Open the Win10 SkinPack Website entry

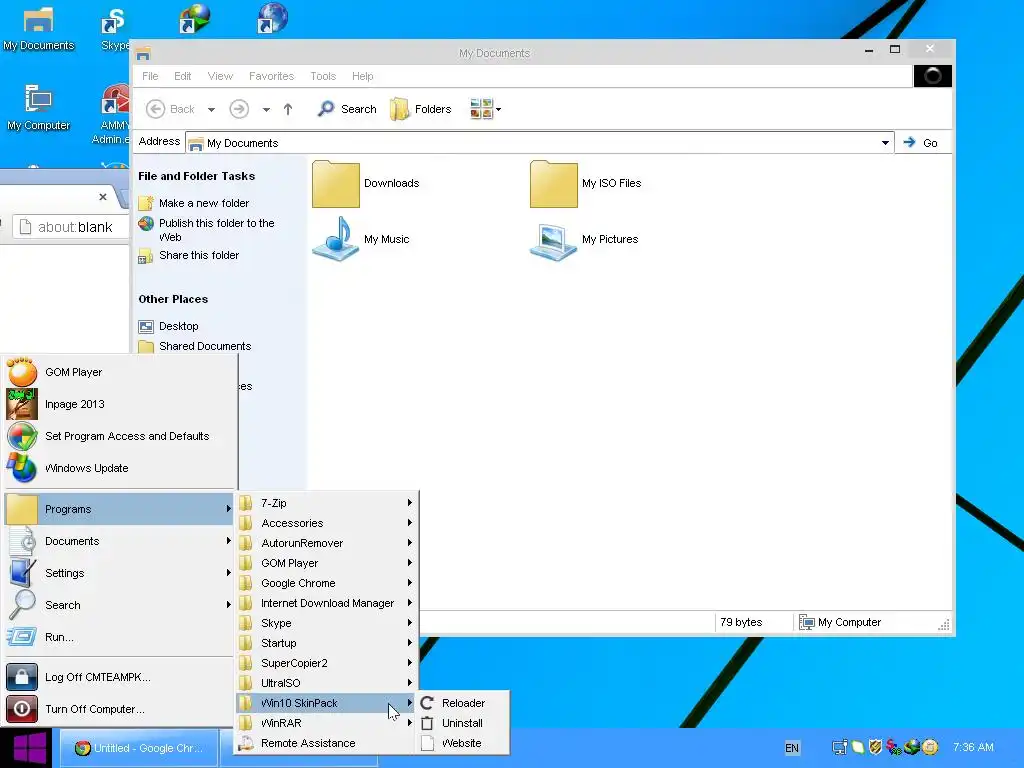pos(462,743)
